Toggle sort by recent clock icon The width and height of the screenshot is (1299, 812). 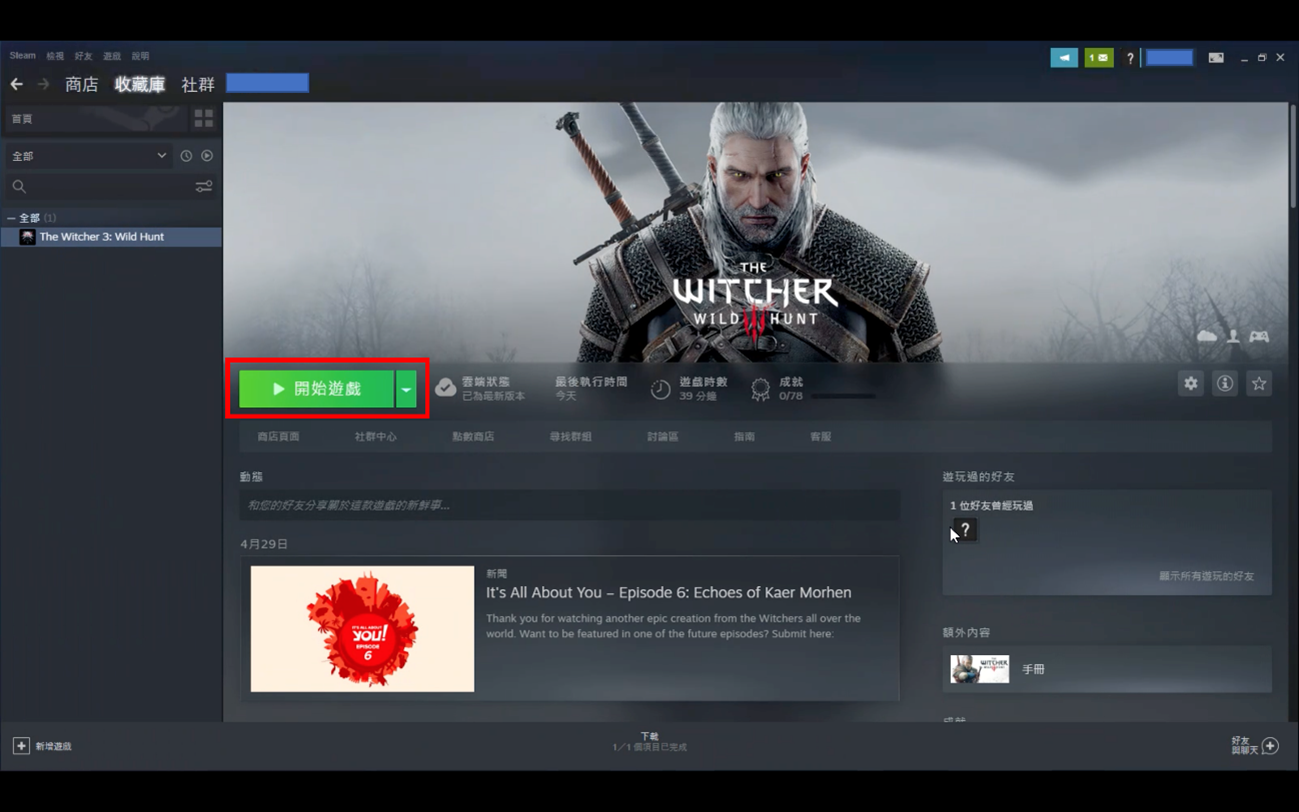[186, 156]
